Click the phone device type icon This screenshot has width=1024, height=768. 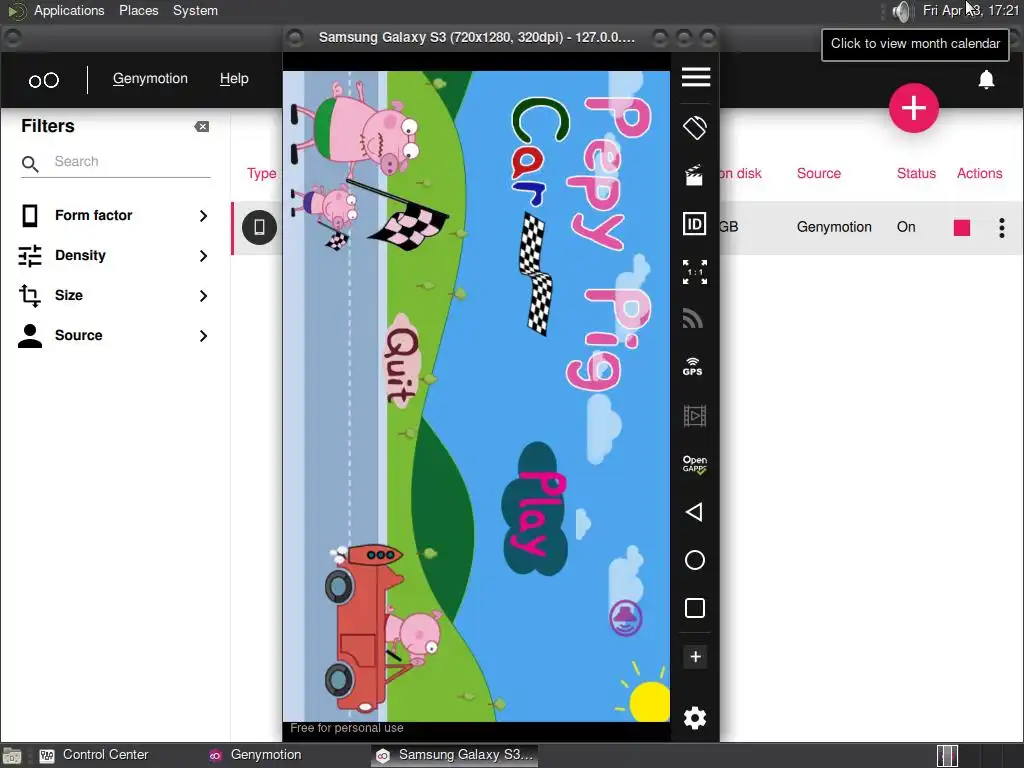point(259,227)
